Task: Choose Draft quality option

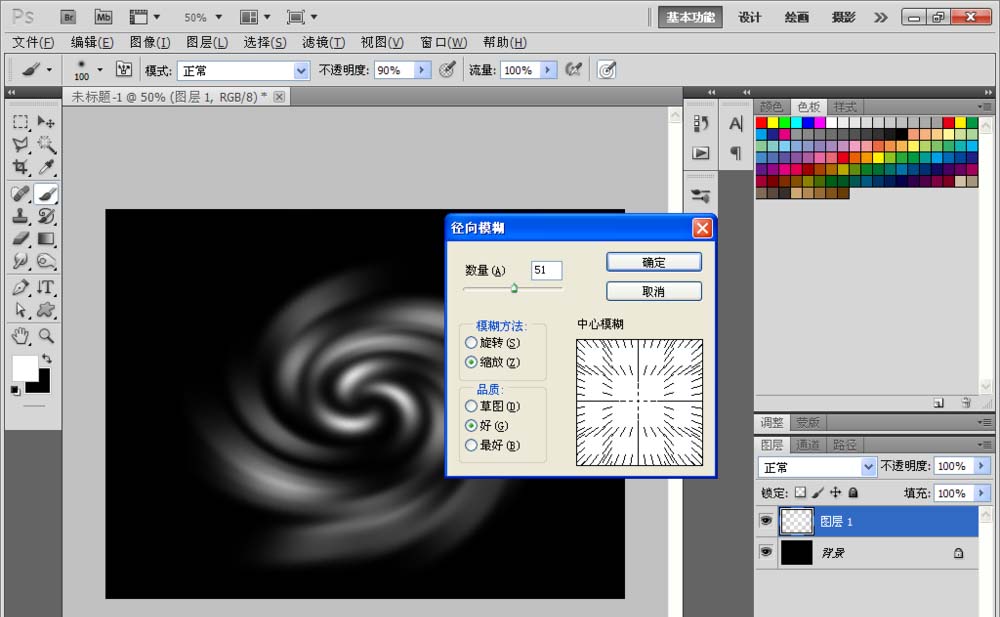Action: 471,406
